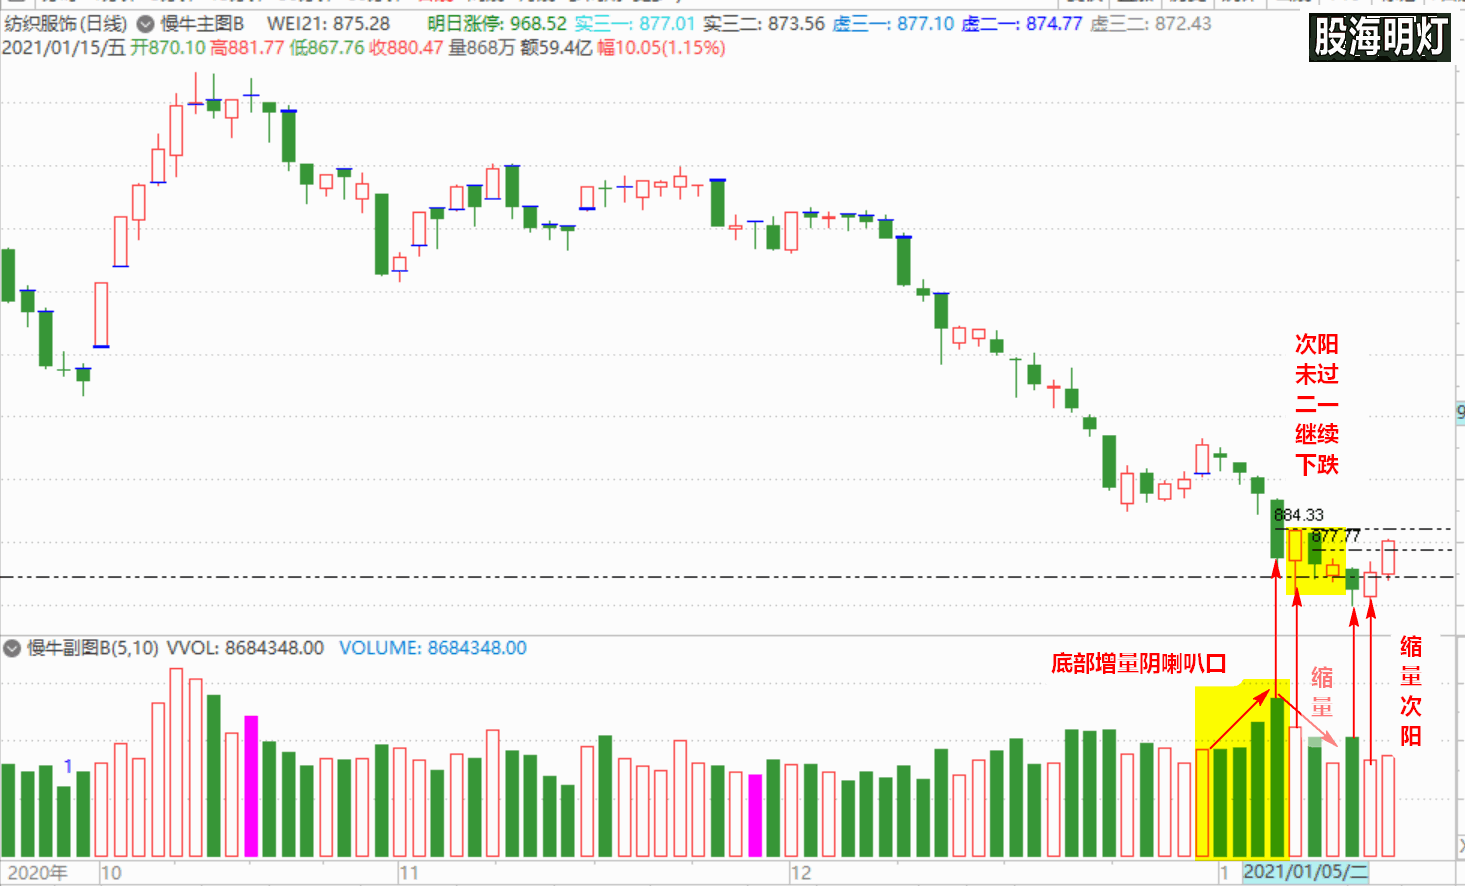This screenshot has height=886, width=1465.
Task: Click the 纺织服饰(日线) chart title
Action: click(66, 24)
